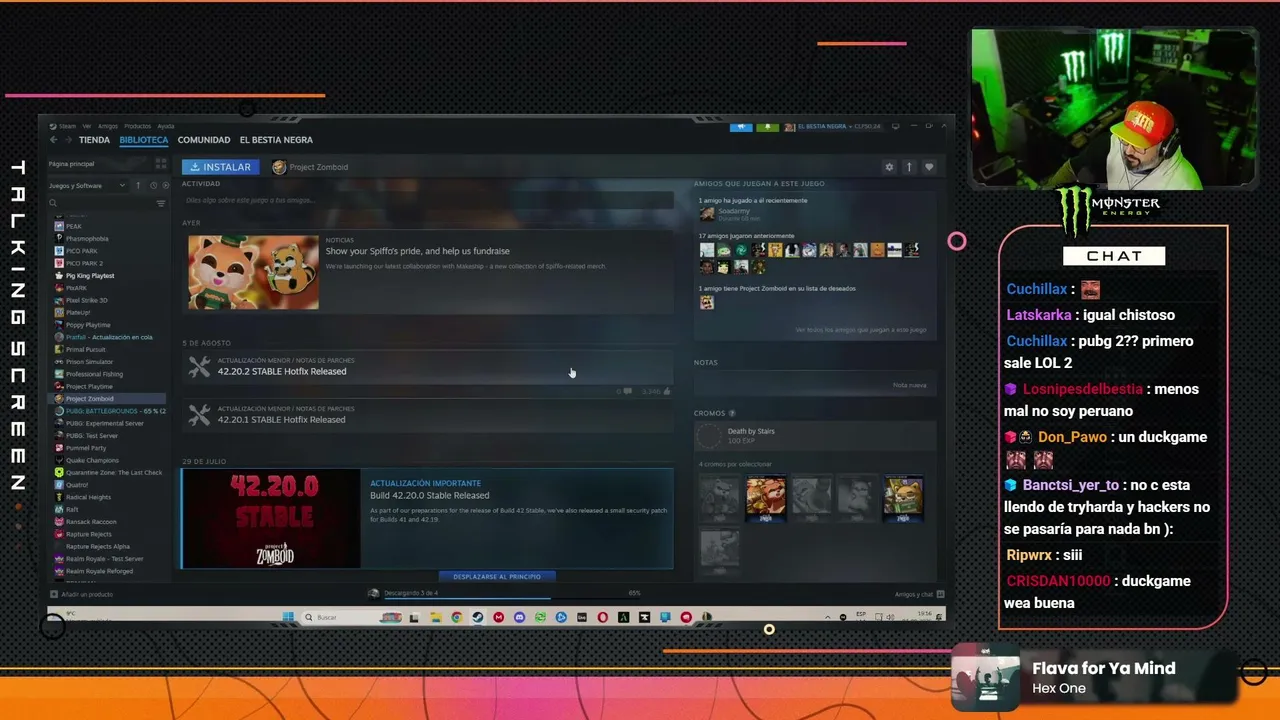Open Chrome from the Windows taskbar
The width and height of the screenshot is (1280, 720).
coord(457,618)
